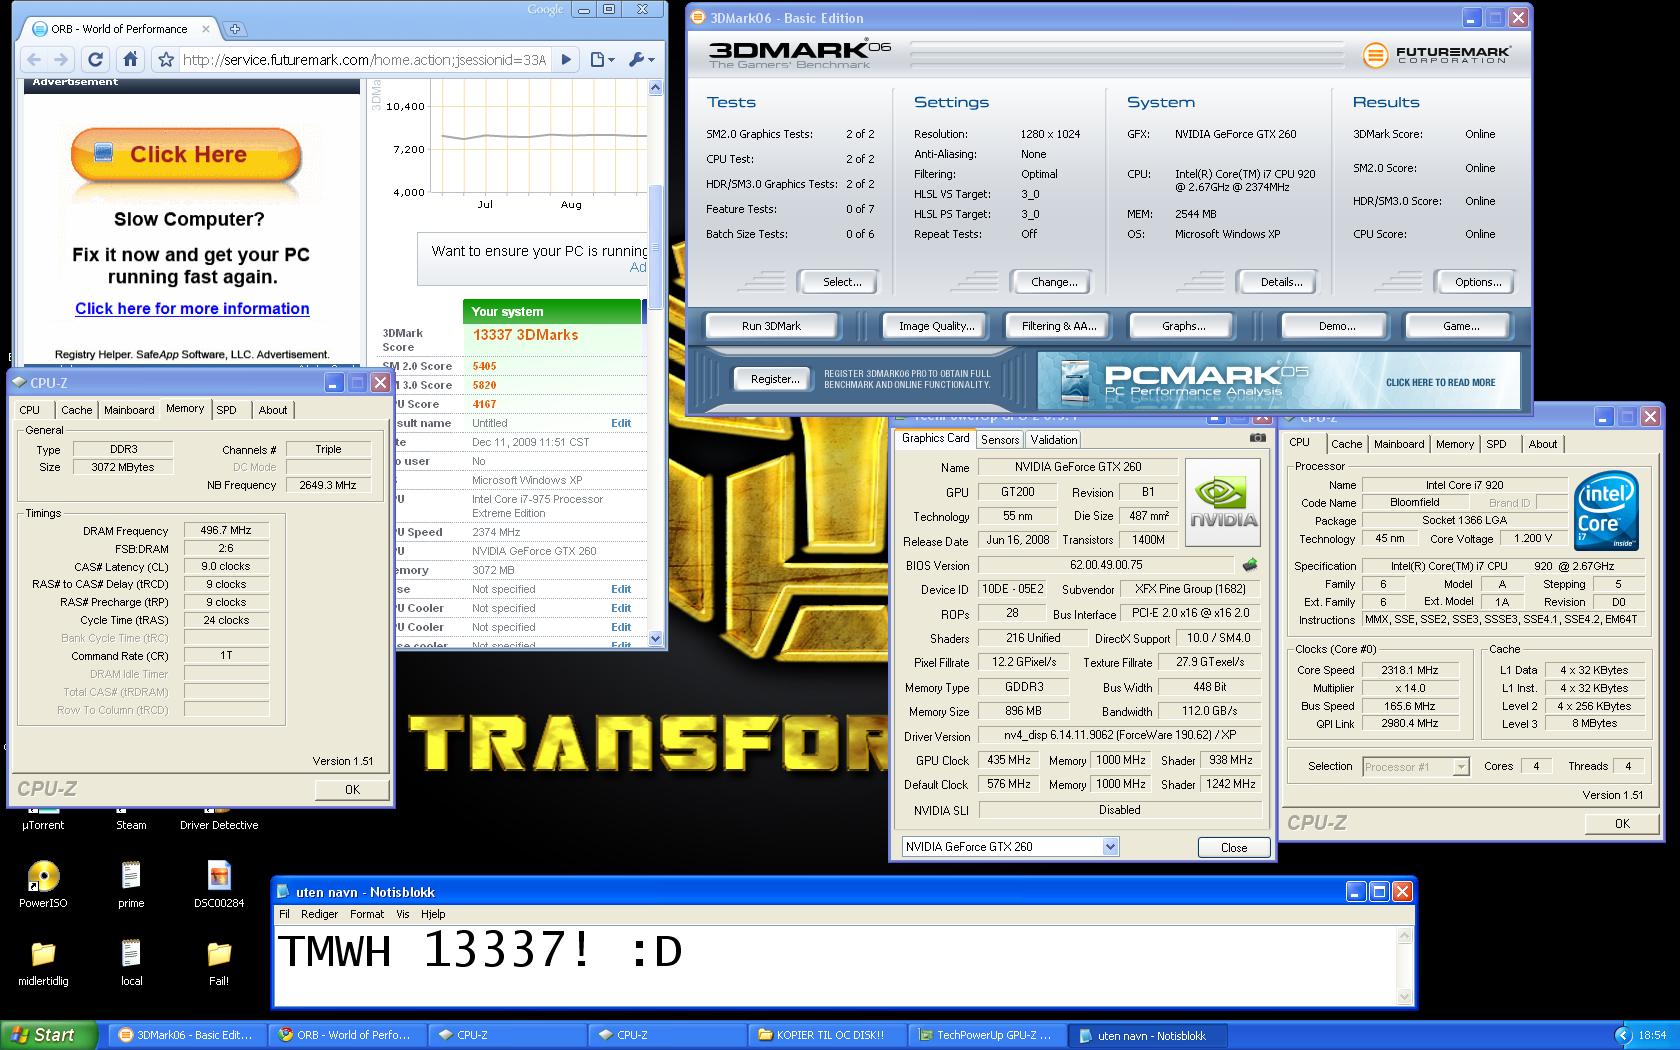Switch to CPU tab in left CPU-Z
The width and height of the screenshot is (1680, 1050).
point(30,410)
